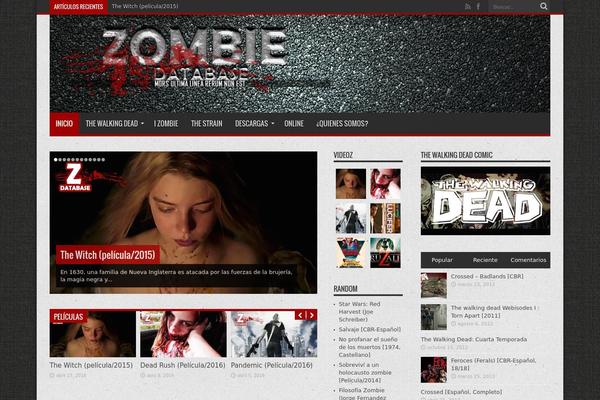Focus the search input field
This screenshot has width=600, height=400.
pos(514,7)
